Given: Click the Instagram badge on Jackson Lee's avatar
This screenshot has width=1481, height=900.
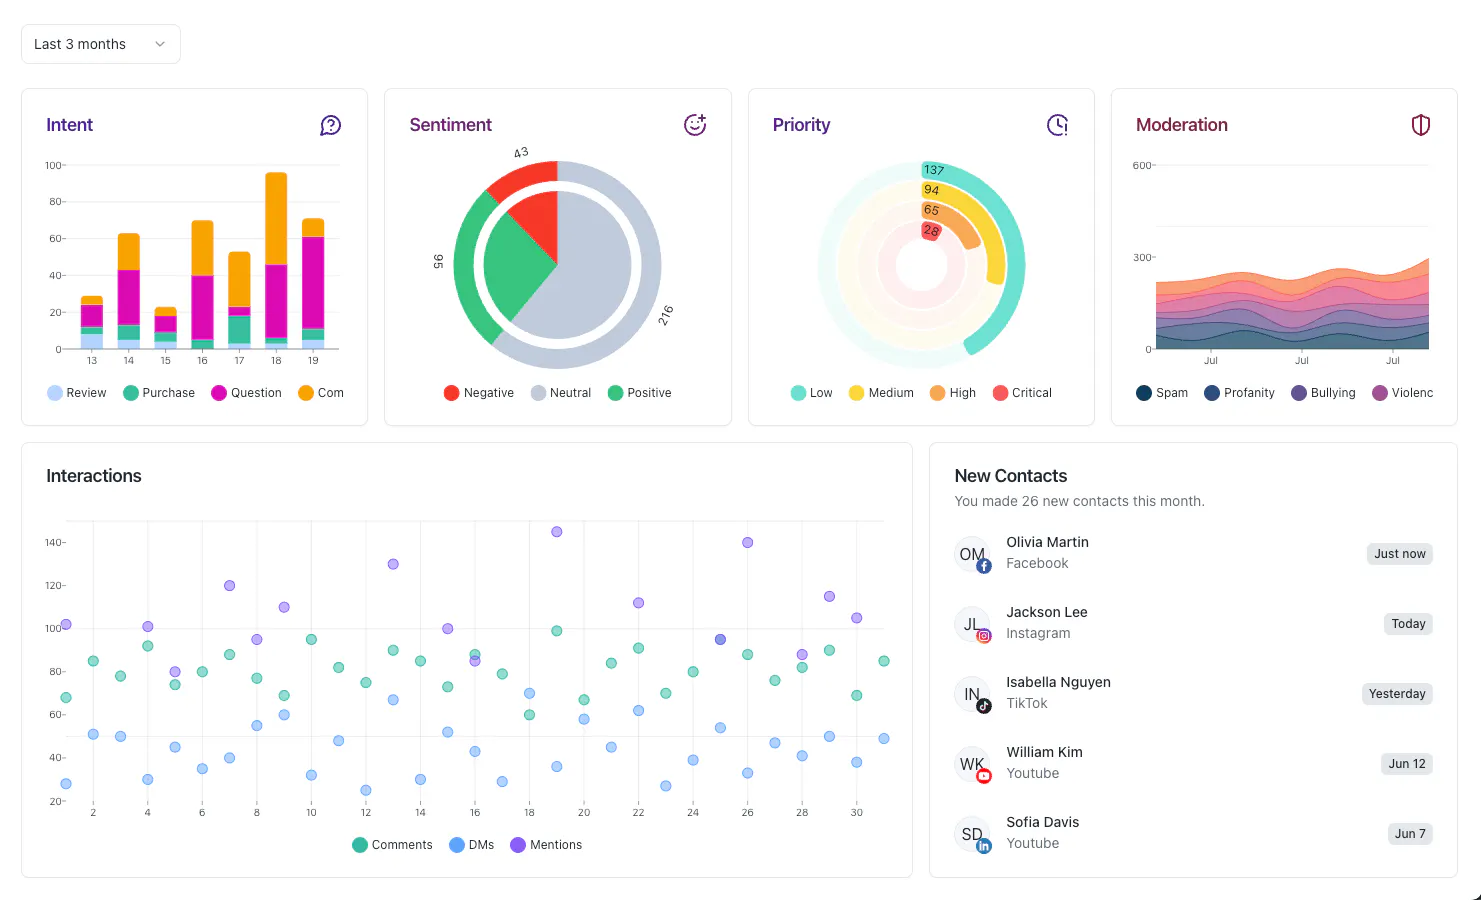Looking at the screenshot, I should tap(984, 636).
